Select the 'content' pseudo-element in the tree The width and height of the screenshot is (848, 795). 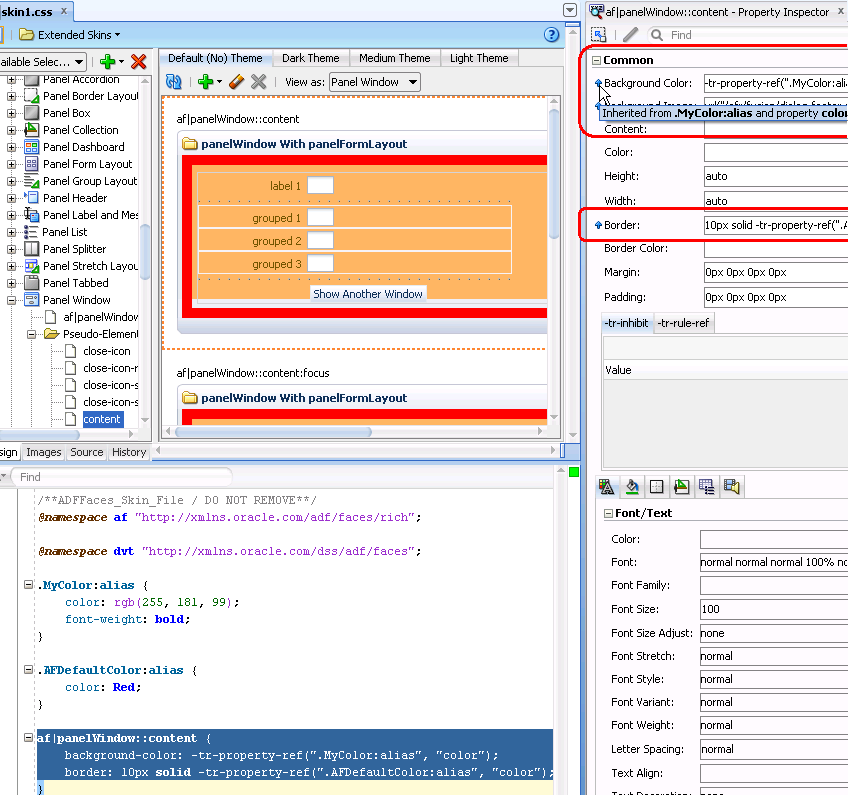click(x=102, y=419)
